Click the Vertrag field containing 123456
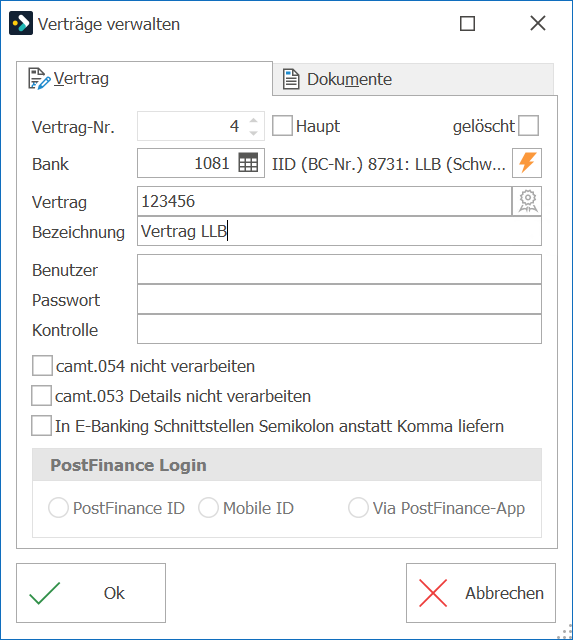573x640 pixels. tap(324, 201)
